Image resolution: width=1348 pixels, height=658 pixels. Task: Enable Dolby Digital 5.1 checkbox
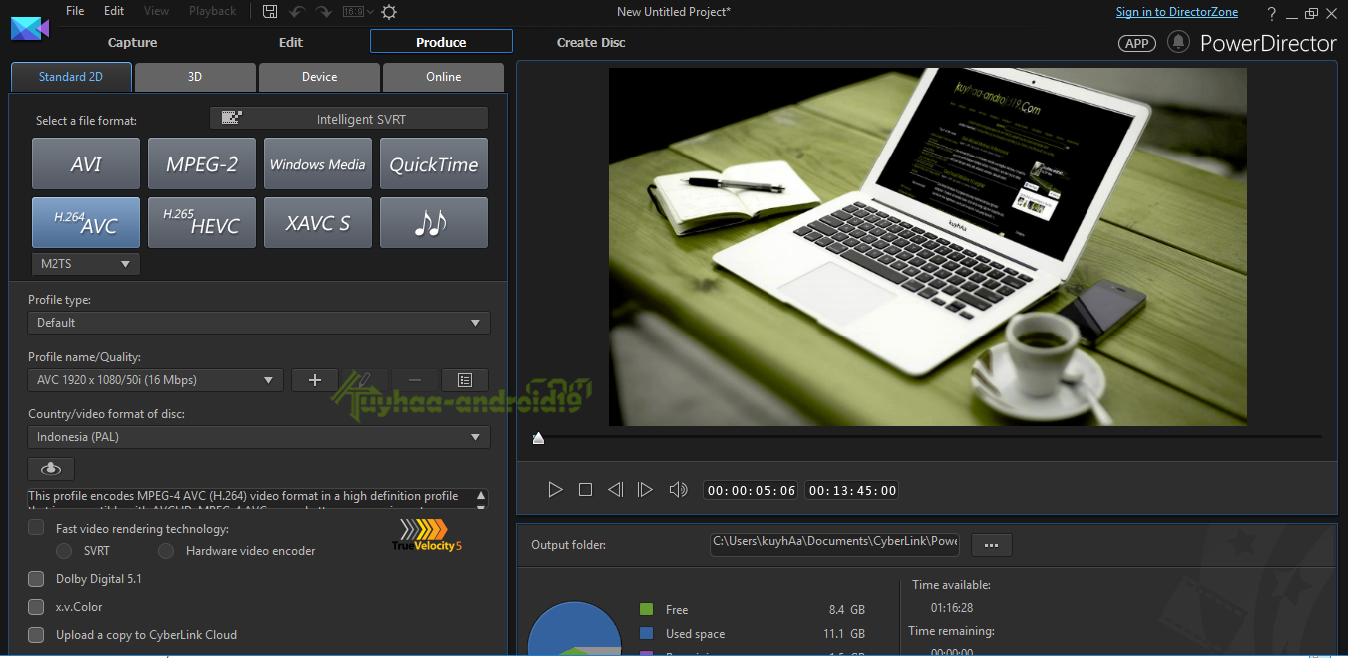(36, 579)
